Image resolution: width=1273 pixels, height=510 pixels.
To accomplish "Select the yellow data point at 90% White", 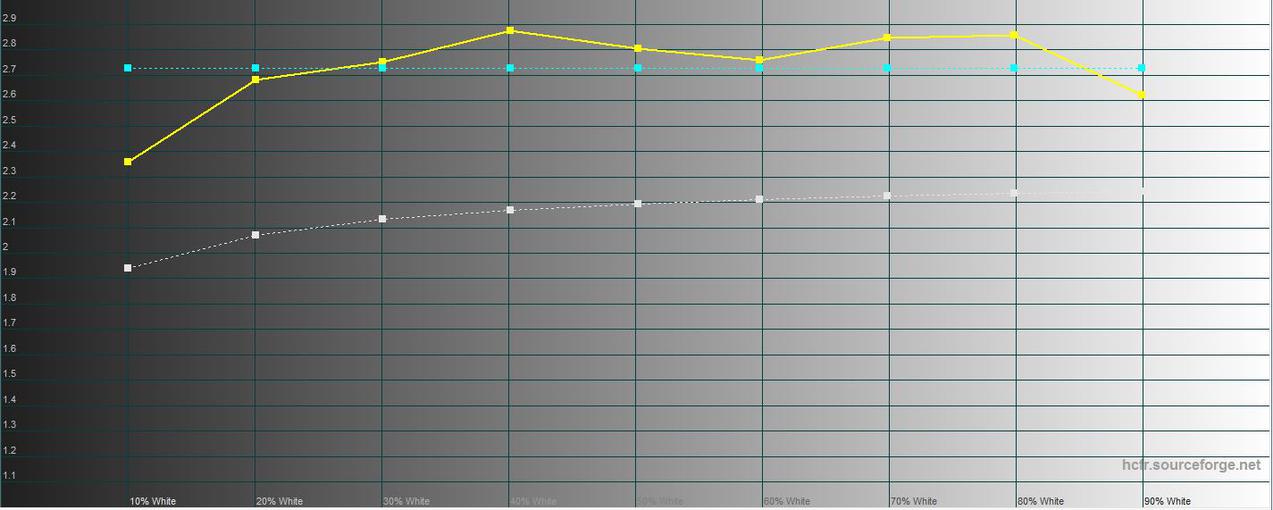I will (1142, 95).
